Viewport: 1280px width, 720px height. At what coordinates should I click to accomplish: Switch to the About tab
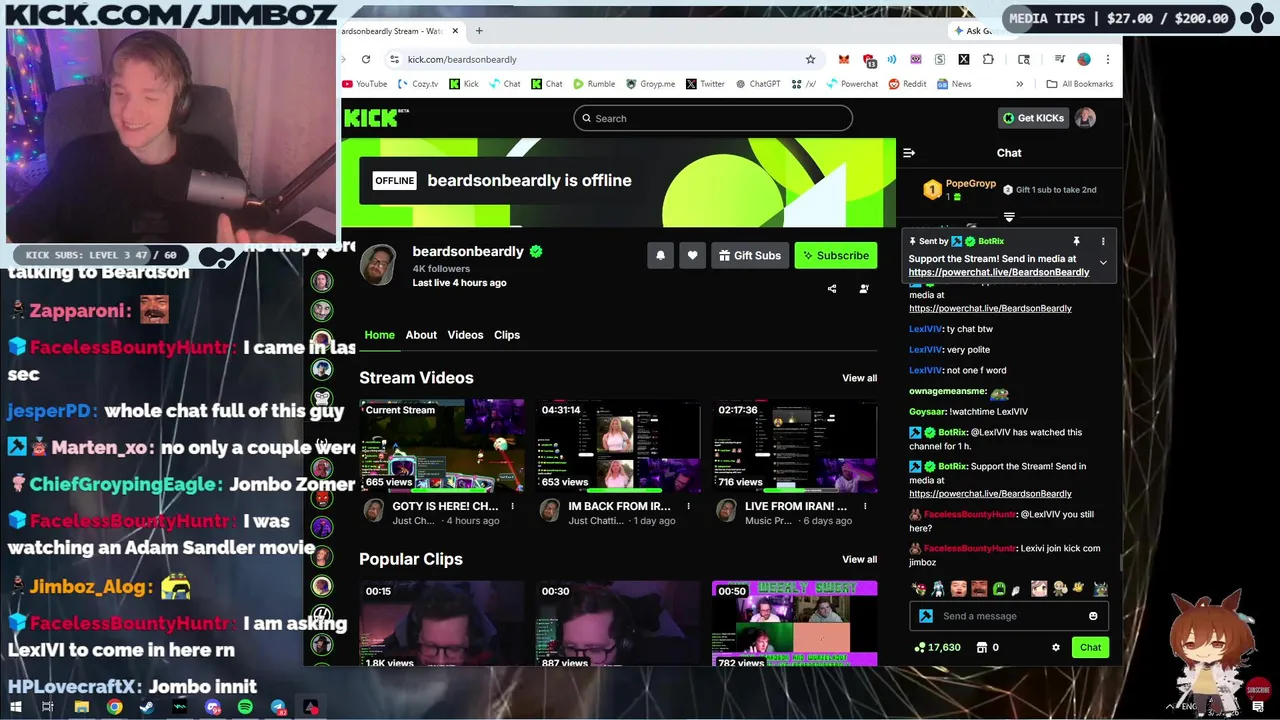[421, 335]
